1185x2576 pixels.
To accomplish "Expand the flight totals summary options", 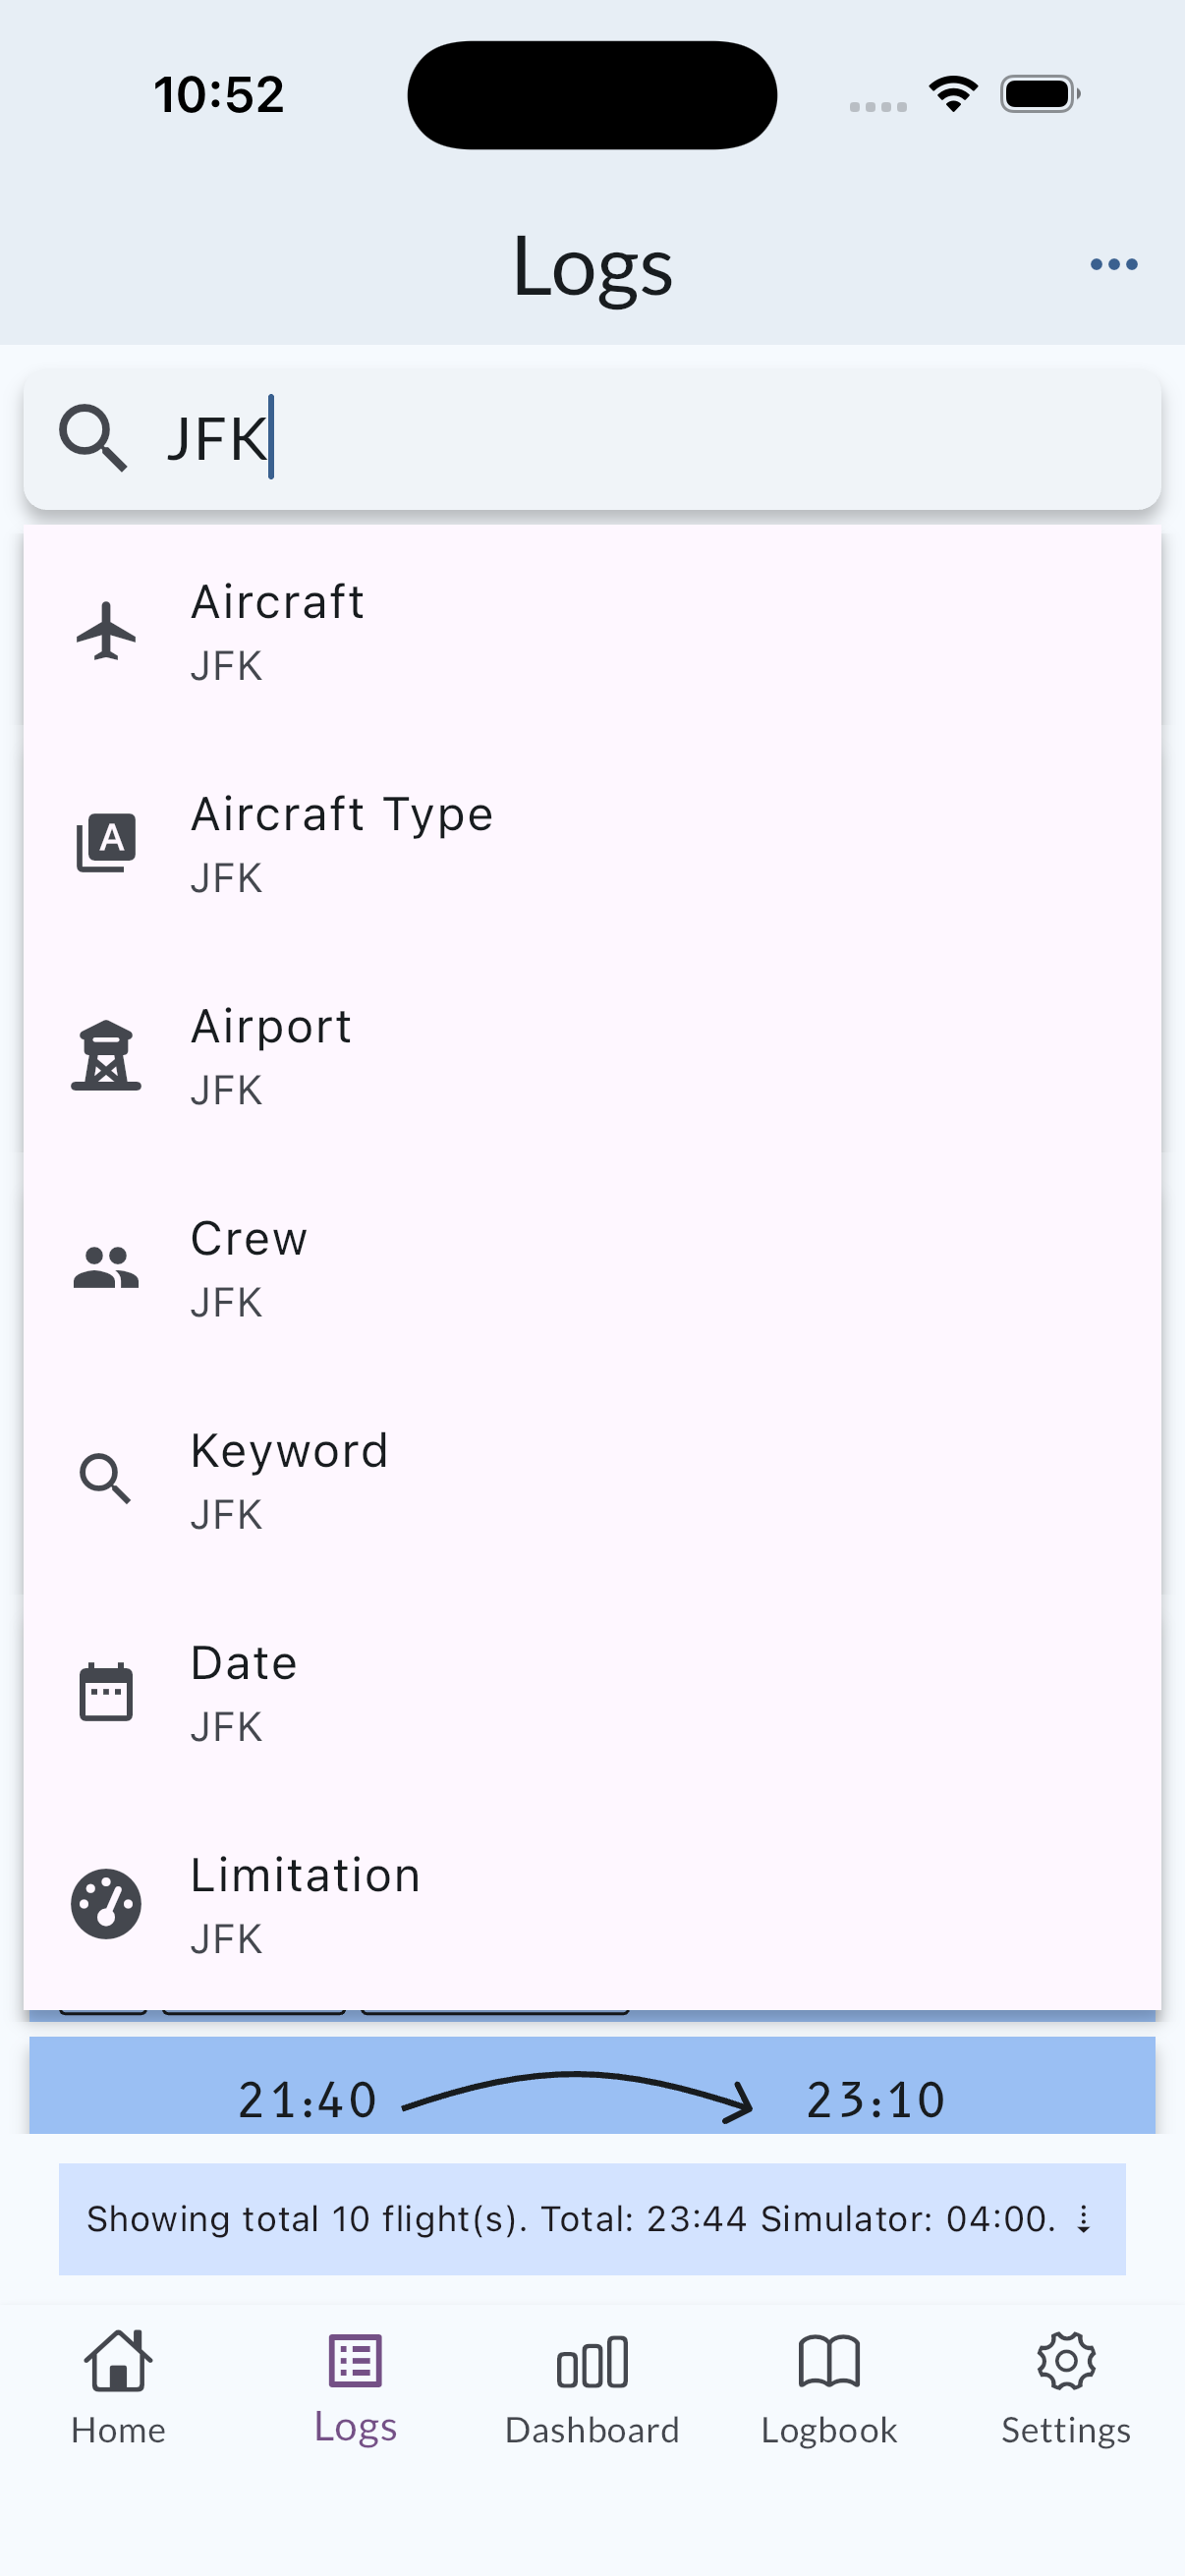I will pyautogui.click(x=1084, y=2219).
